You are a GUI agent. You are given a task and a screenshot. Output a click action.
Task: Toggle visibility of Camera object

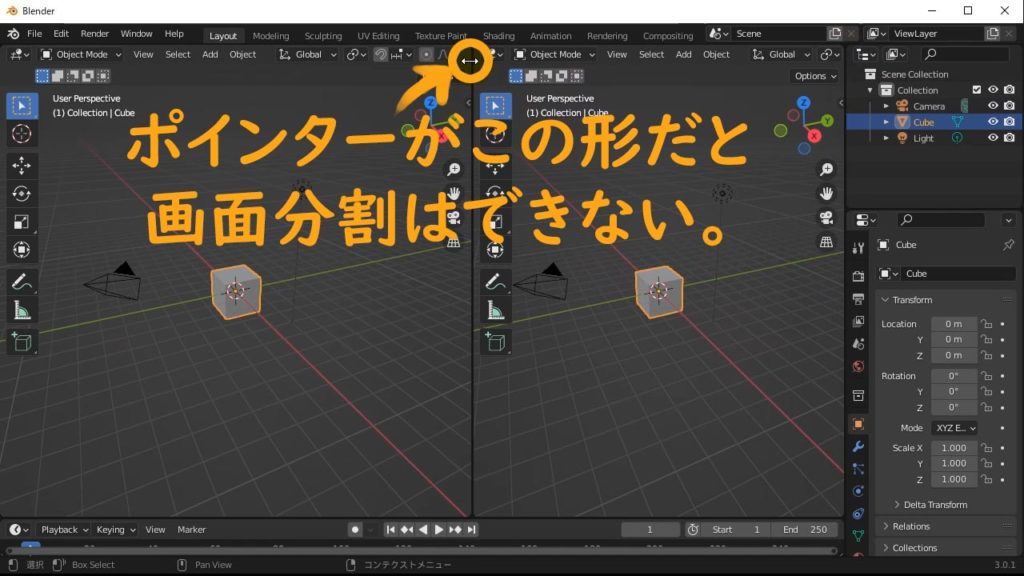(x=993, y=106)
